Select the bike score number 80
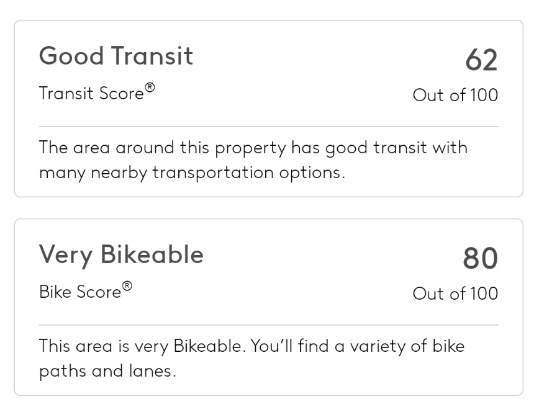This screenshot has height=416, width=534. point(480,258)
